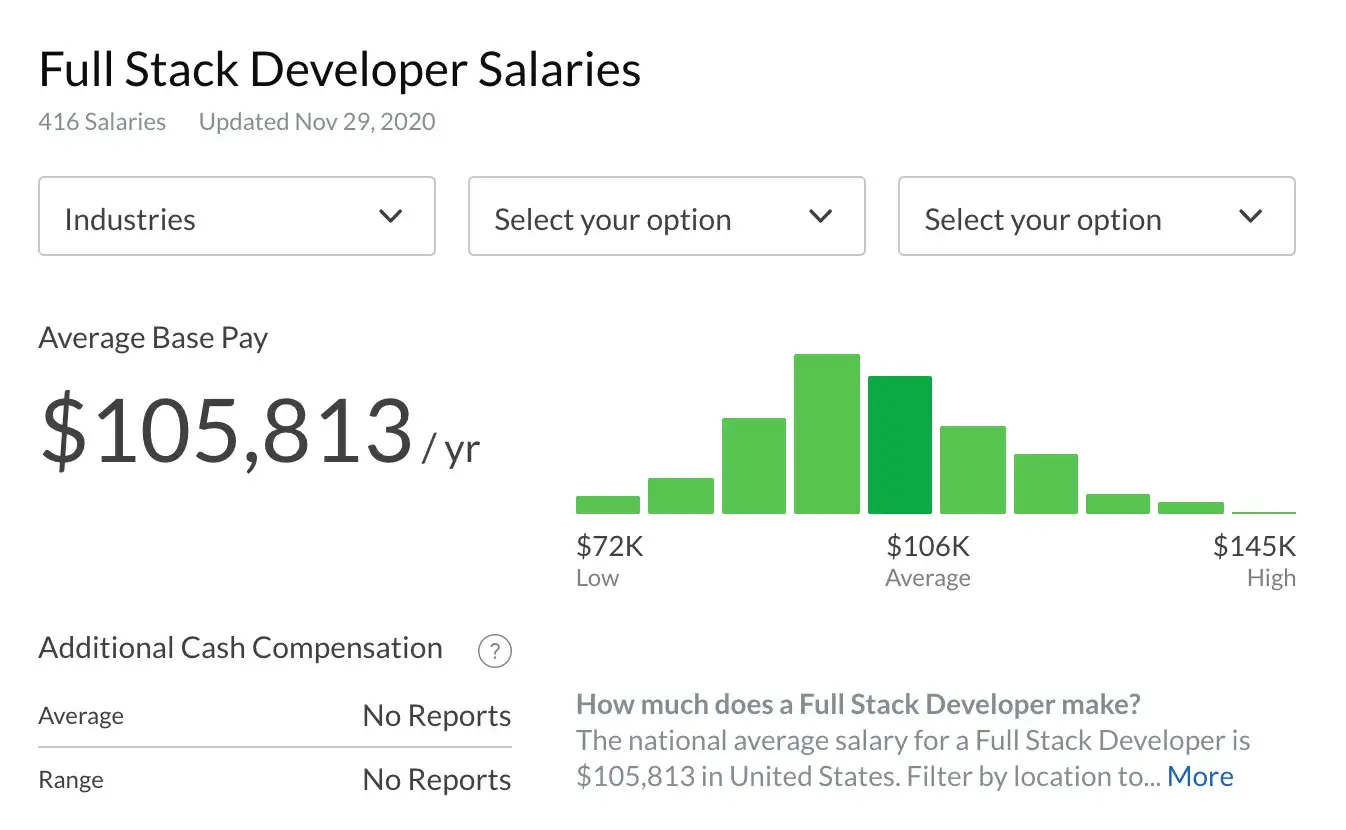The image size is (1346, 830).
Task: Click the Additional Cash Compensation help icon
Action: coord(495,652)
